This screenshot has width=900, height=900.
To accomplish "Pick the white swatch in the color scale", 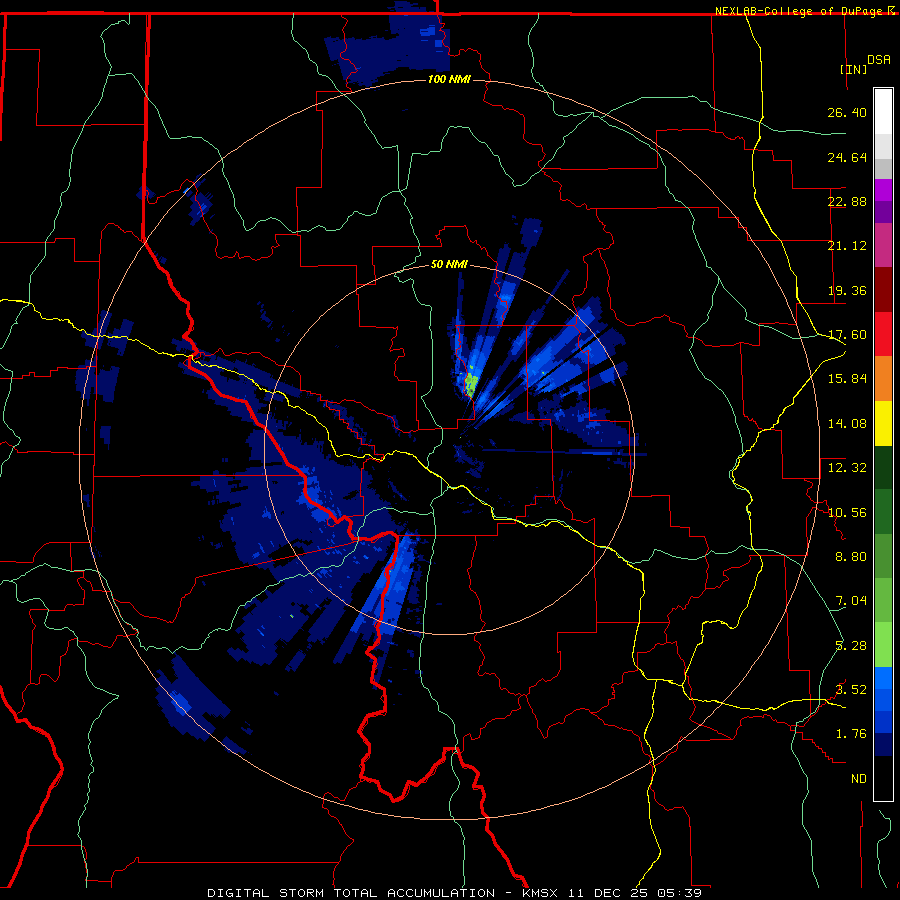I will click(883, 112).
